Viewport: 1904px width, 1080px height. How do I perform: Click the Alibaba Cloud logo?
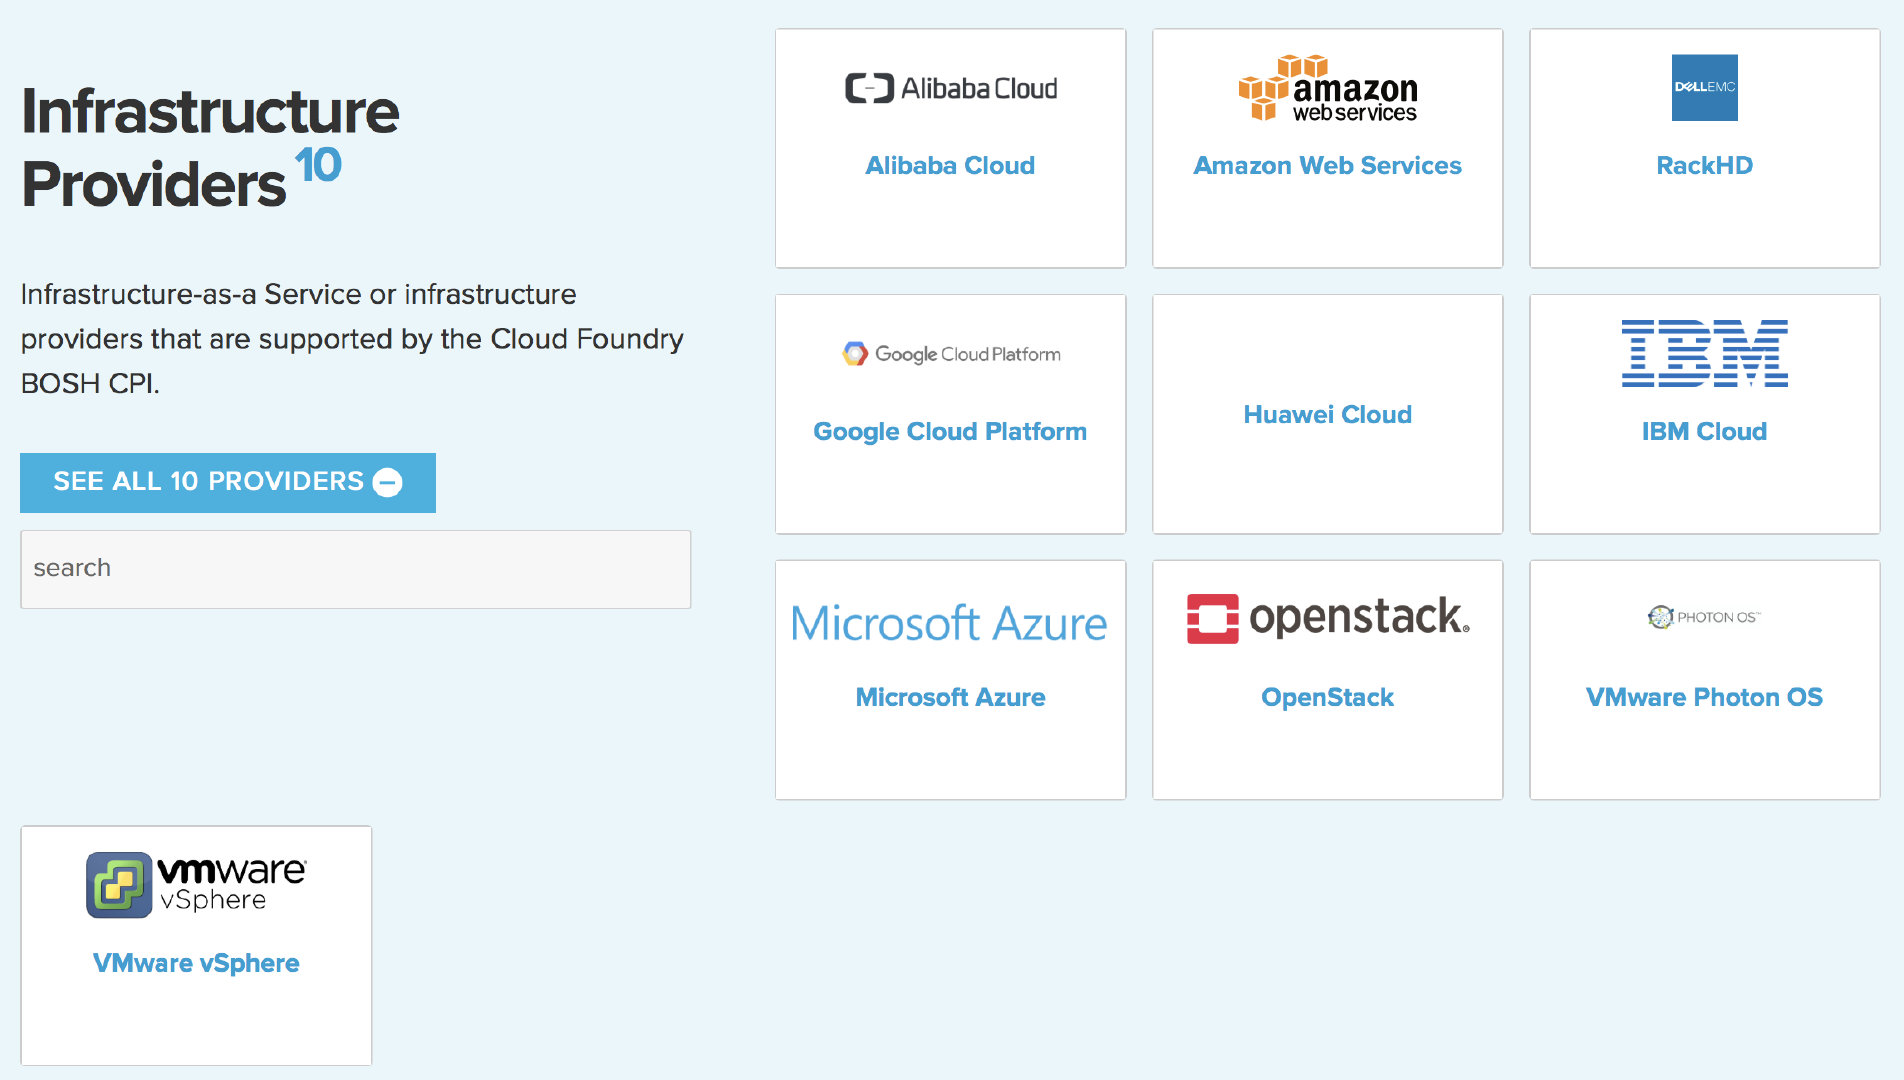pos(950,89)
